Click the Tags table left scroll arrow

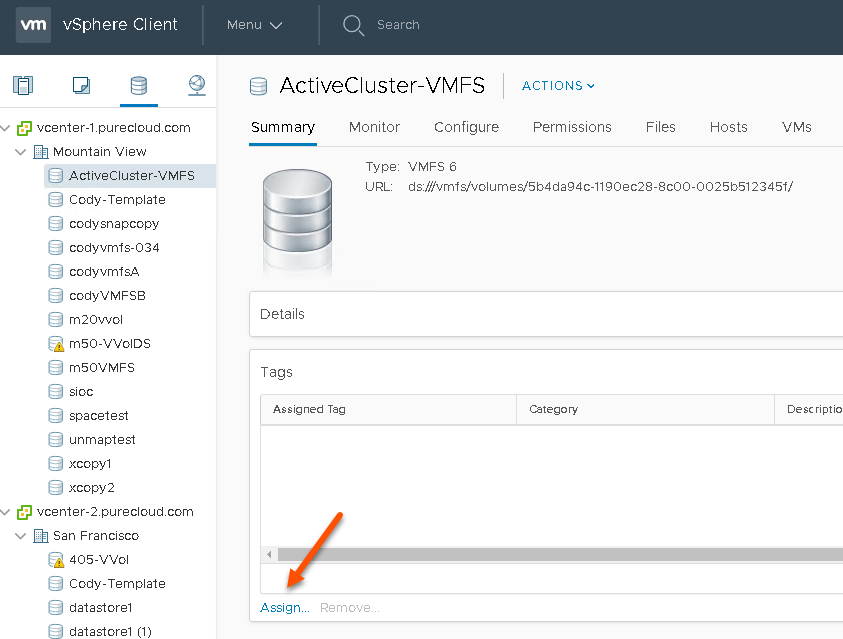click(269, 554)
